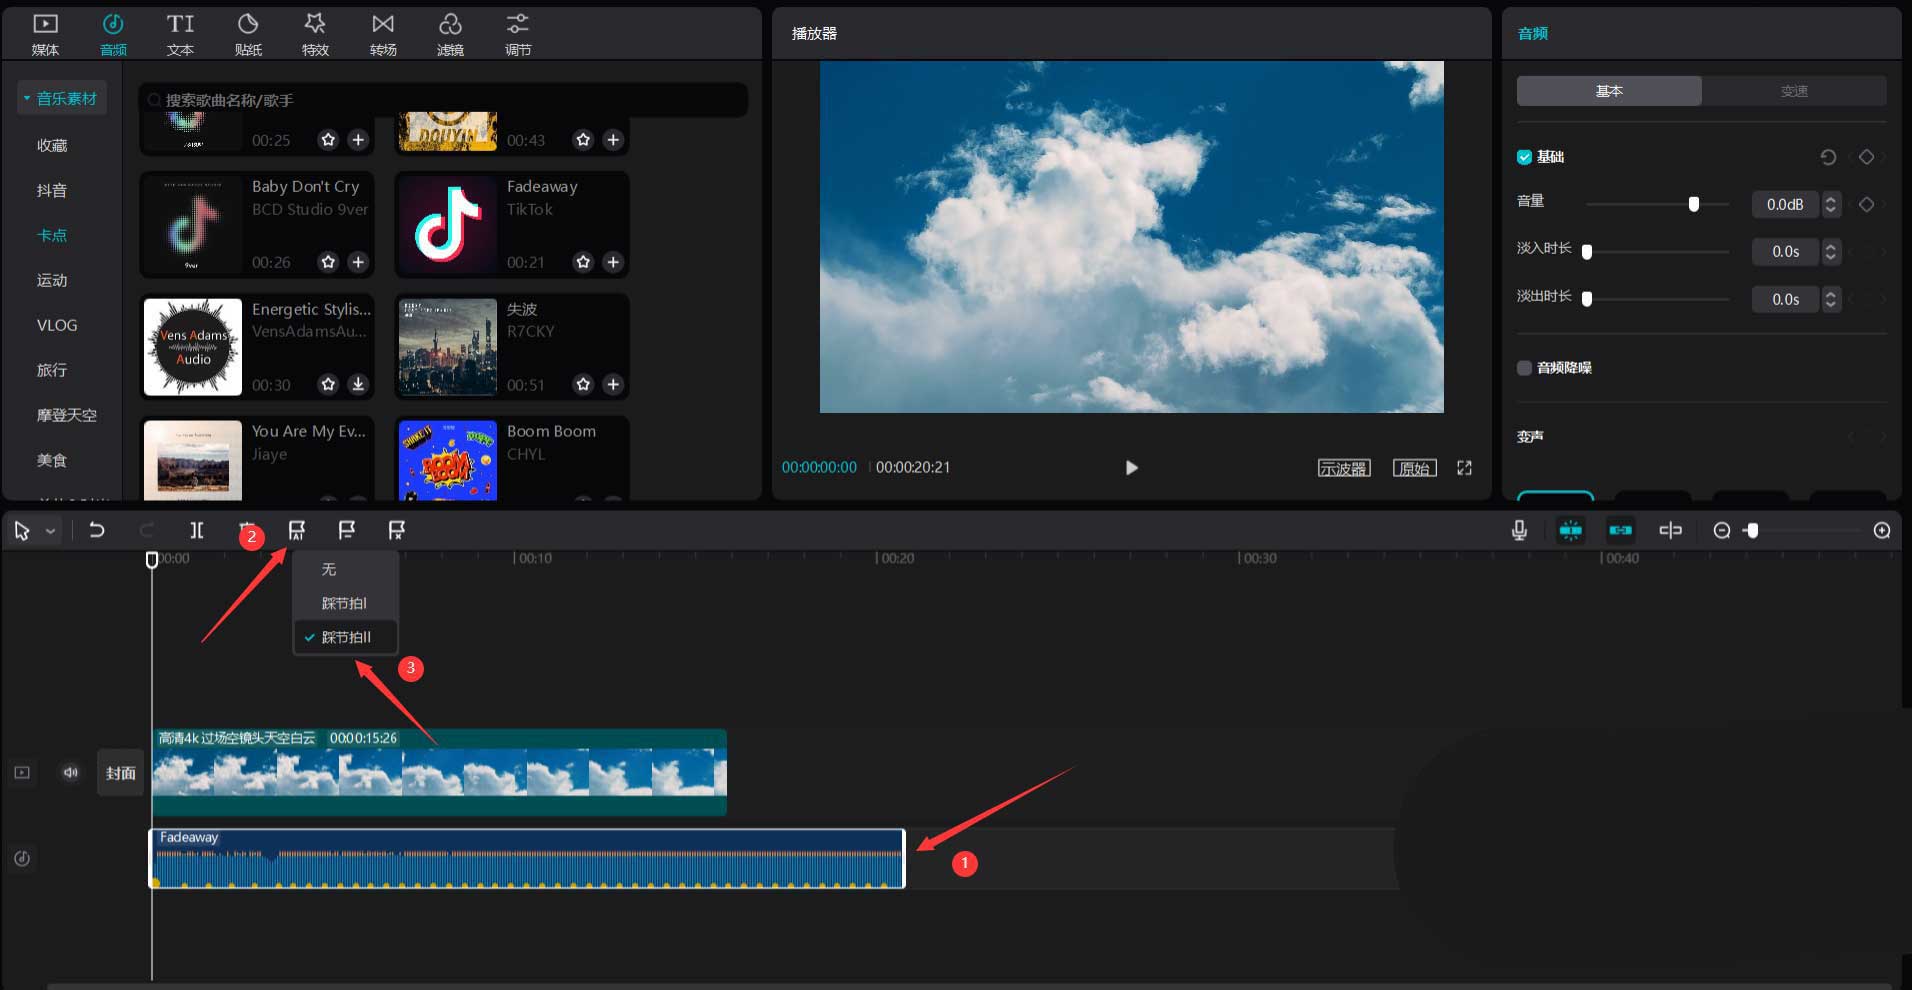Enable the 音频降噪 checkbox

[x=1524, y=368]
